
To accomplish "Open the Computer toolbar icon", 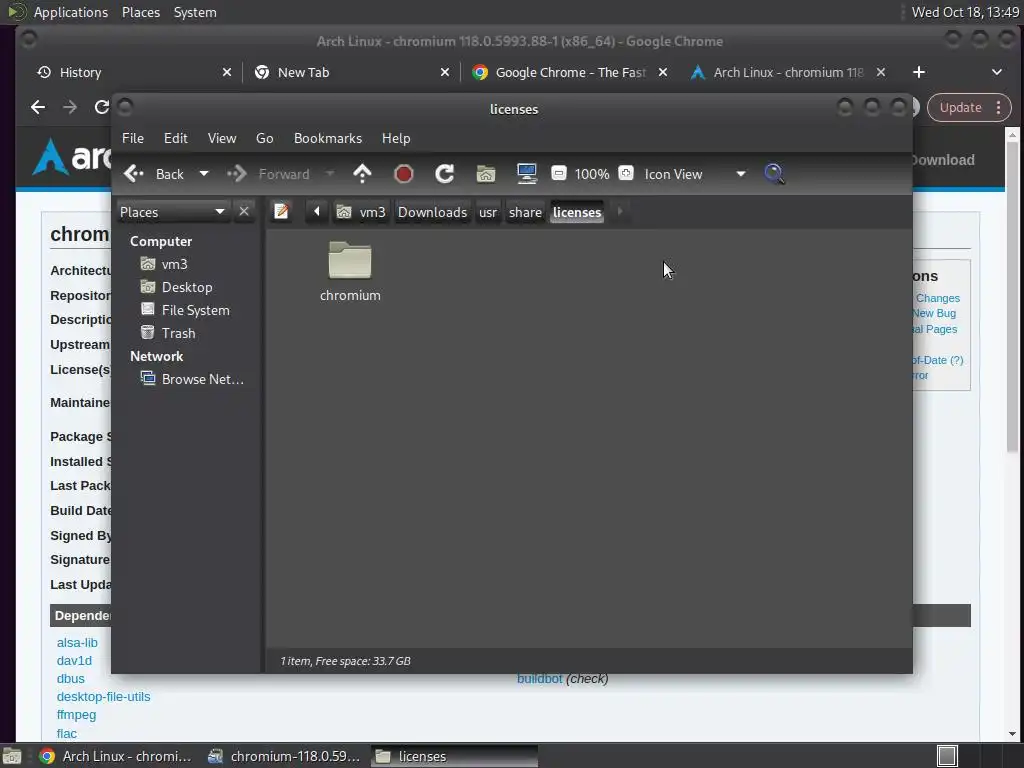I will [x=526, y=174].
